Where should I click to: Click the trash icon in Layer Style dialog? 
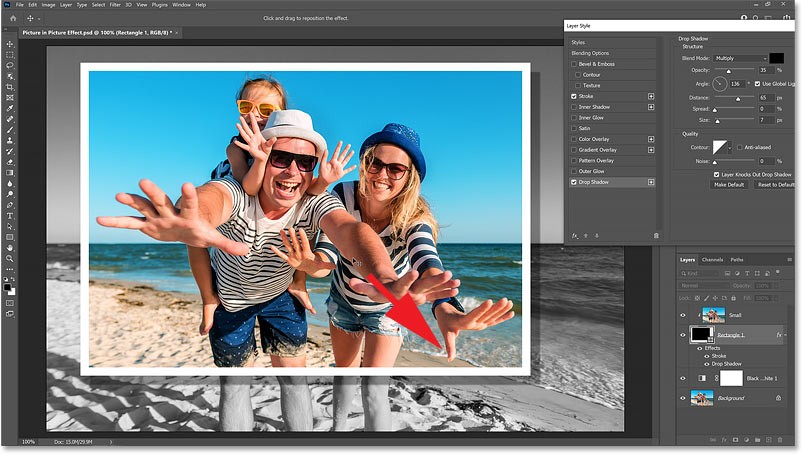tap(656, 235)
